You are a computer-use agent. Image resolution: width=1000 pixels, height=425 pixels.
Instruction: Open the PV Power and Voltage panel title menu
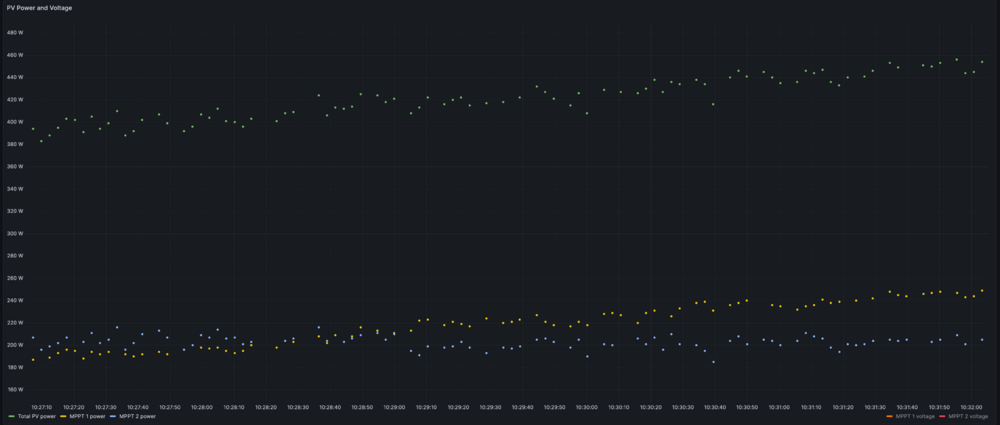click(39, 7)
